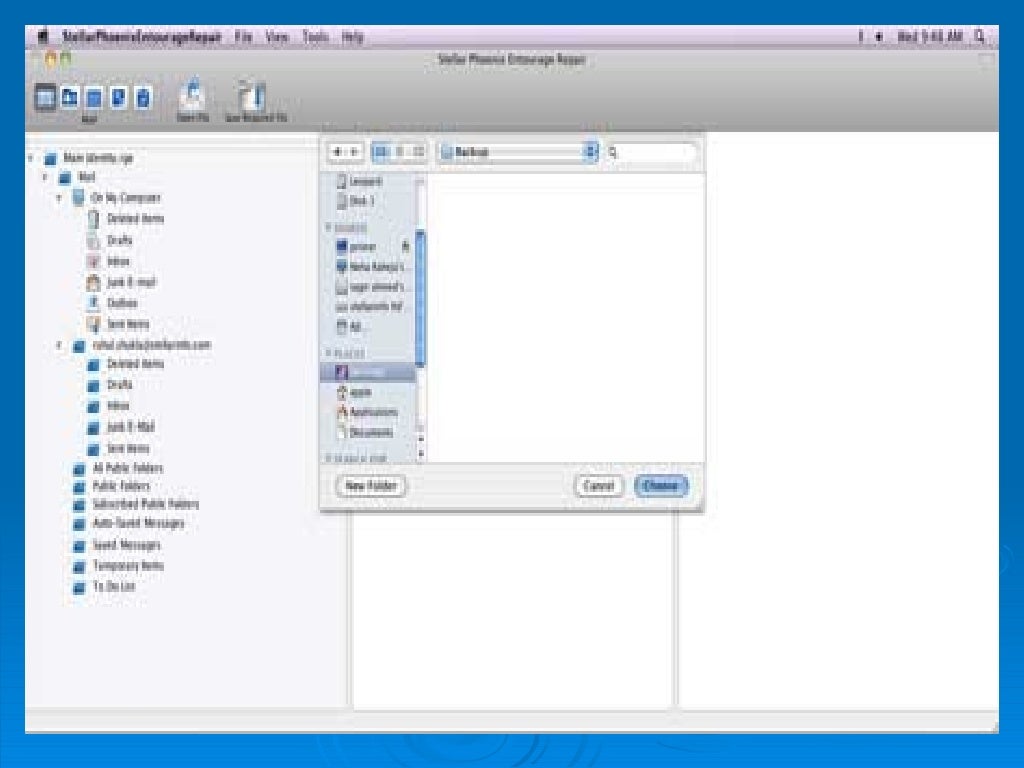
Task: Select Junk E-mail under On My Computer
Action: (x=121, y=282)
